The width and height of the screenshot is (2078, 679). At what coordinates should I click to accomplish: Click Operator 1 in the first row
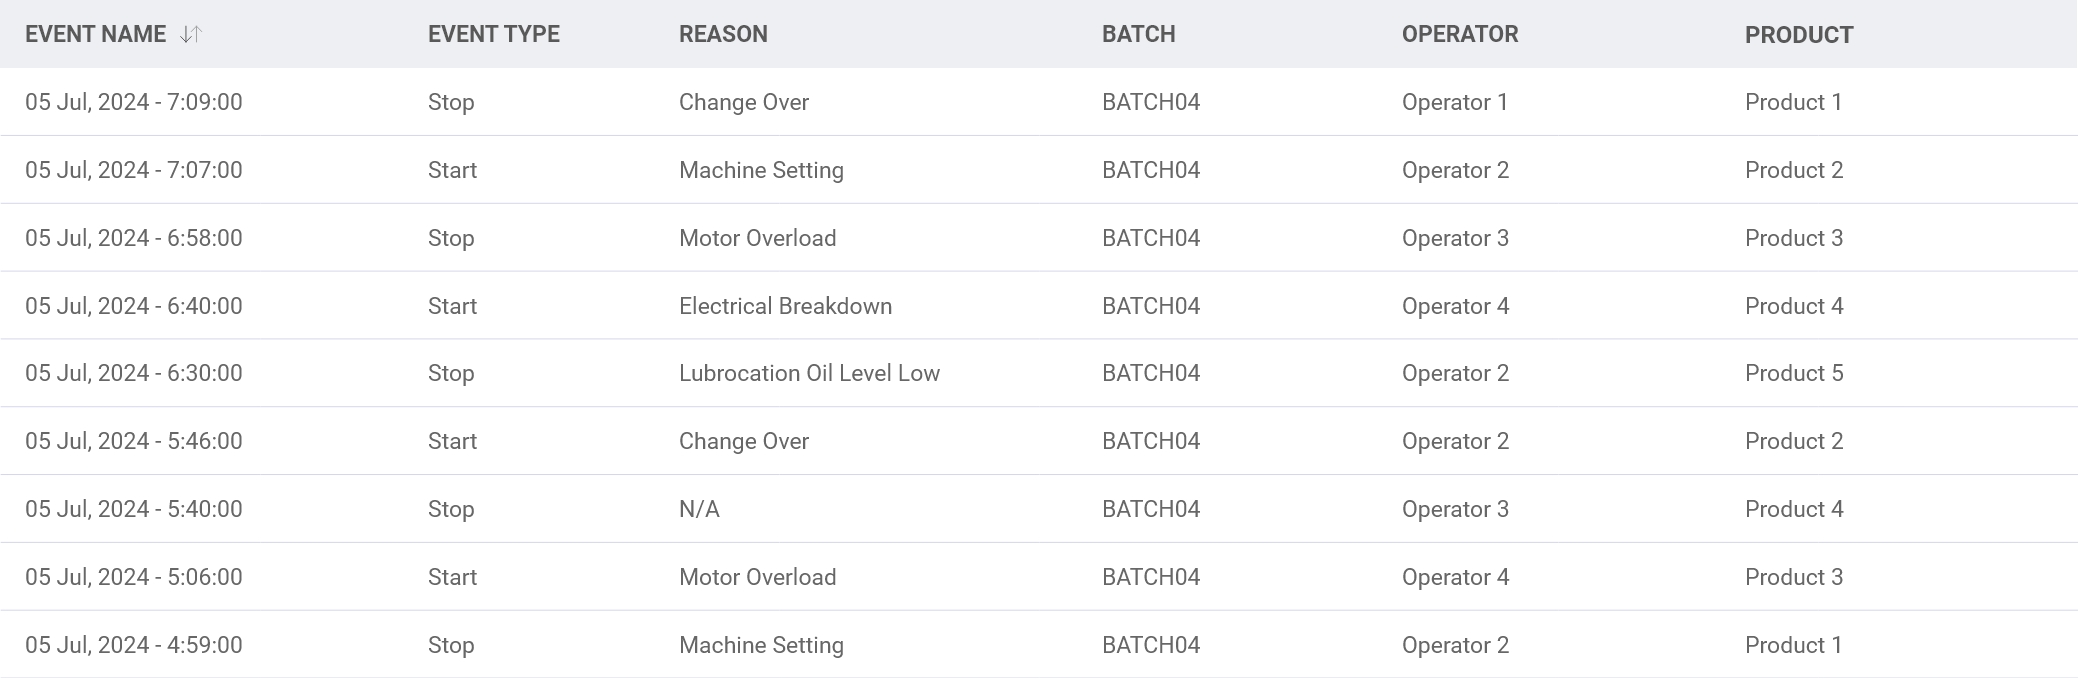tap(1454, 102)
